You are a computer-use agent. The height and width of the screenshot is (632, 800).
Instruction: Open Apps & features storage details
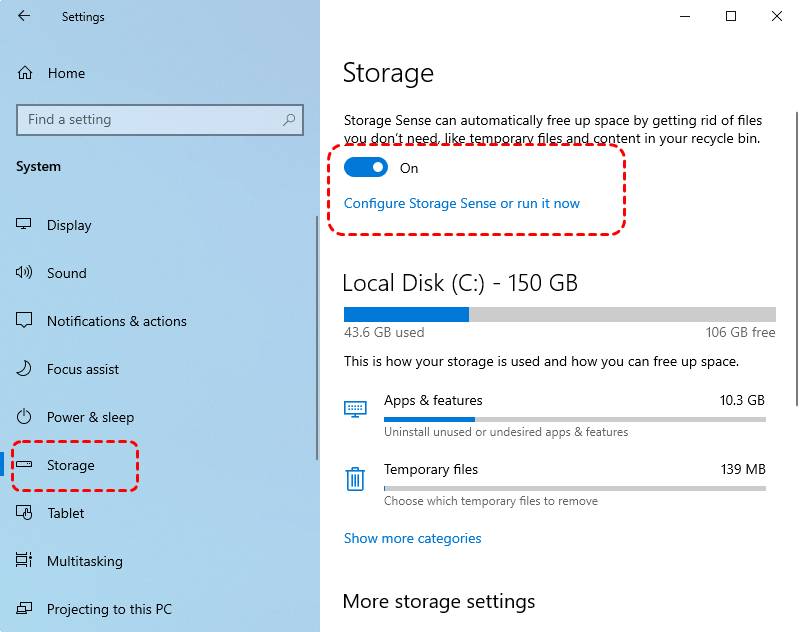coord(433,401)
